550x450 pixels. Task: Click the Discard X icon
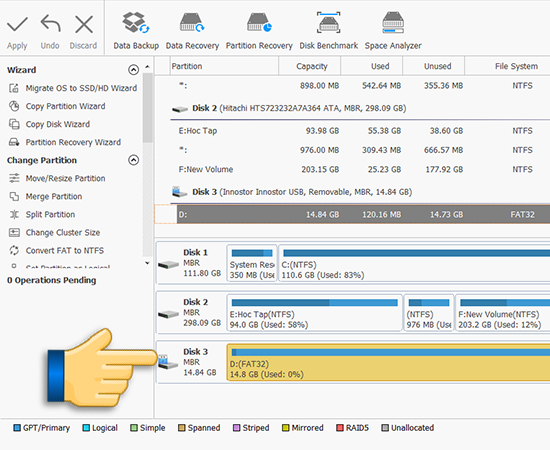pyautogui.click(x=84, y=24)
